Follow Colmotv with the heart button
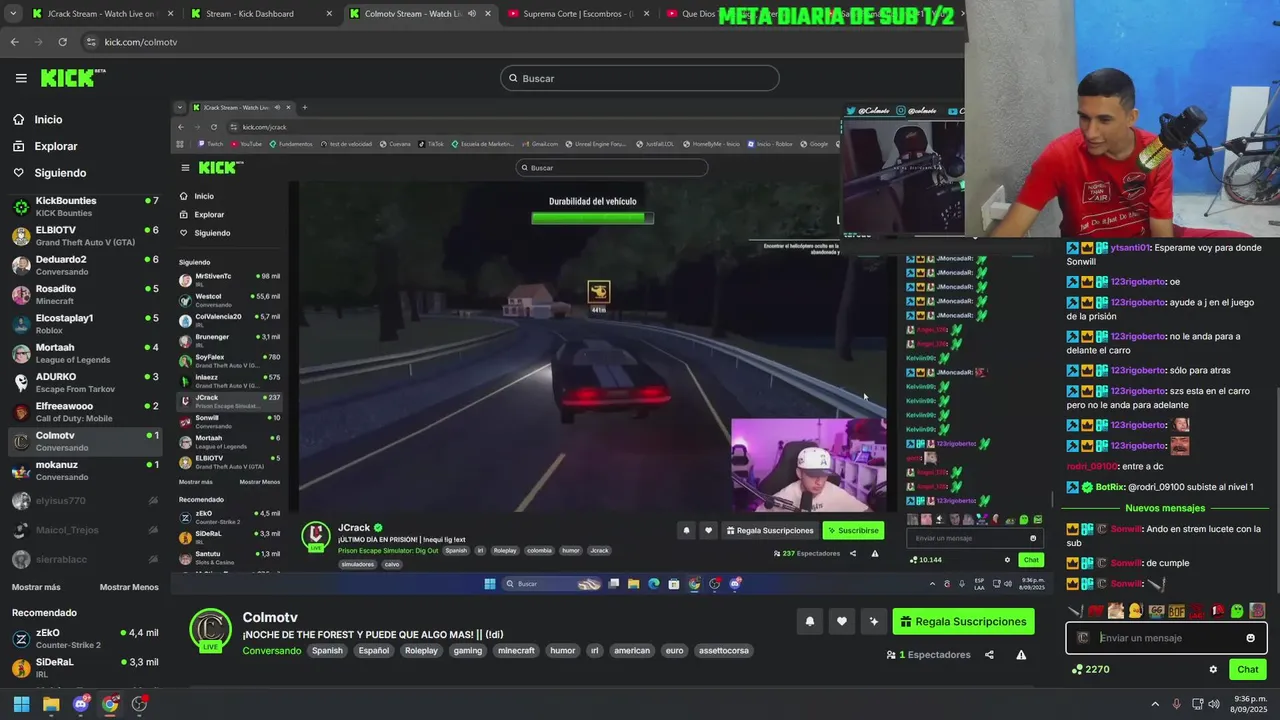Viewport: 1280px width, 720px height. point(842,621)
